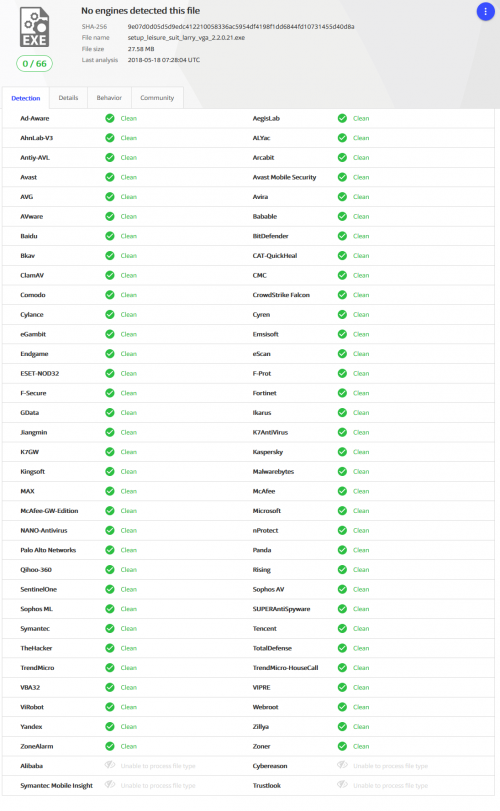Screen dimensions: 500x811
Task: Click the crossed-eye icon next to Cybereason
Action: click(x=342, y=765)
